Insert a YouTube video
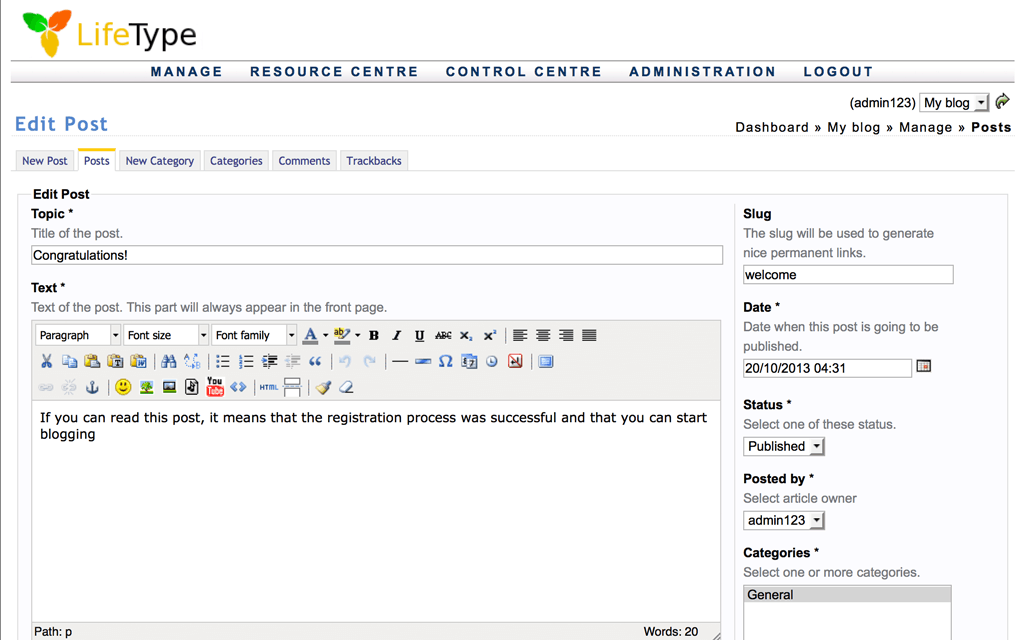 pos(215,387)
